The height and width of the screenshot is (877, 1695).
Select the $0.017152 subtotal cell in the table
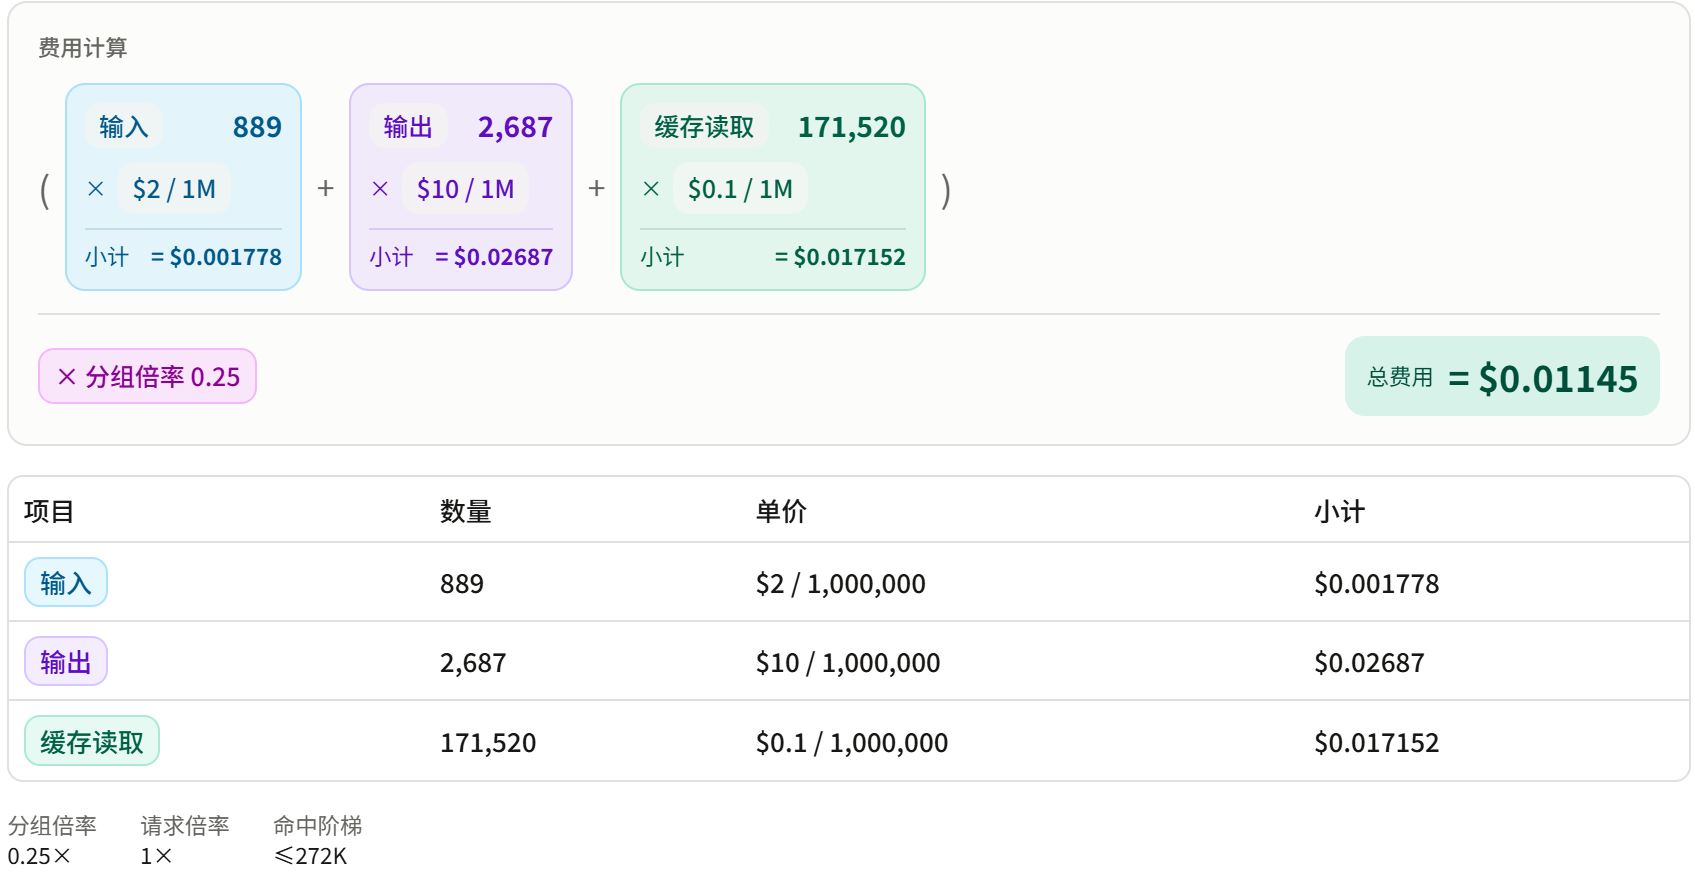[1377, 743]
